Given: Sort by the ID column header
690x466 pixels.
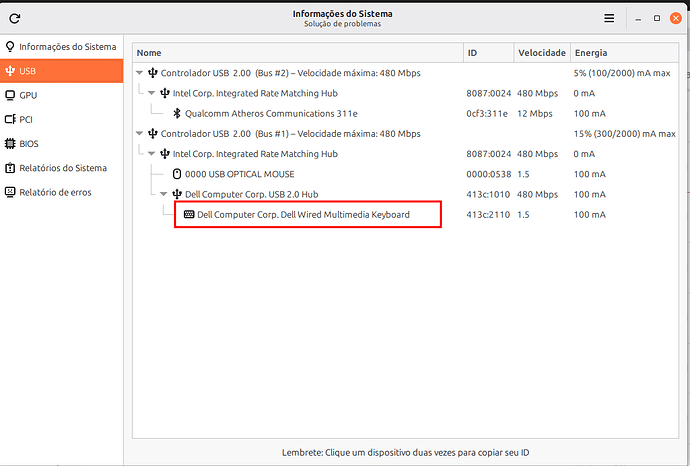Looking at the screenshot, I should 488,52.
